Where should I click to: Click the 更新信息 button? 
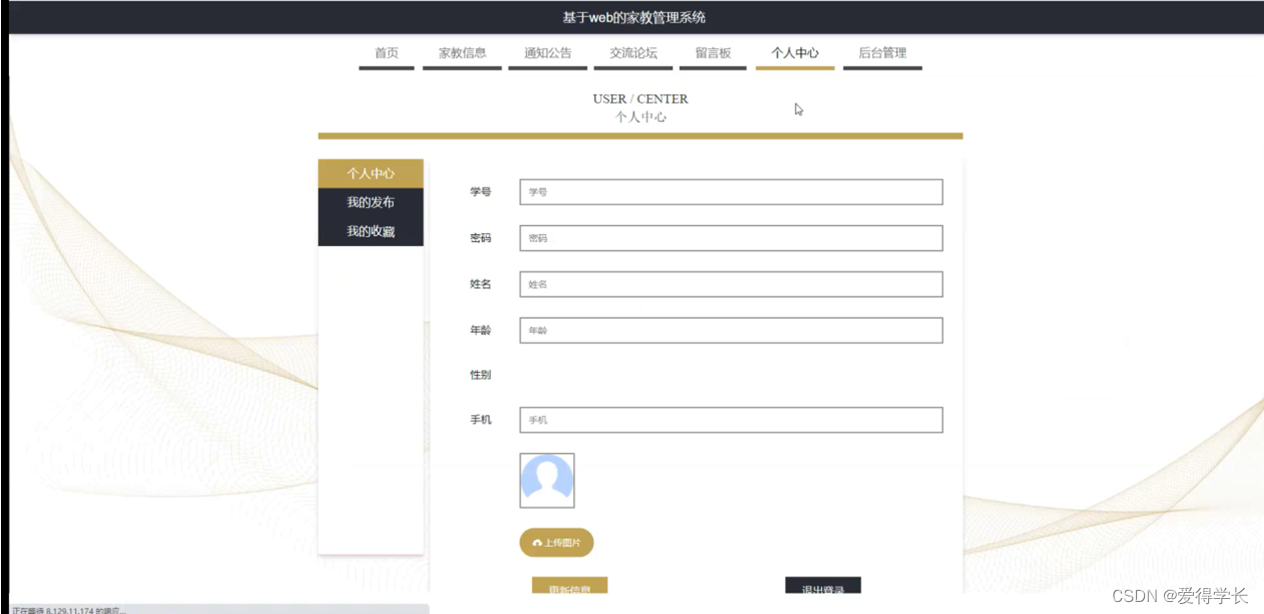(x=570, y=586)
